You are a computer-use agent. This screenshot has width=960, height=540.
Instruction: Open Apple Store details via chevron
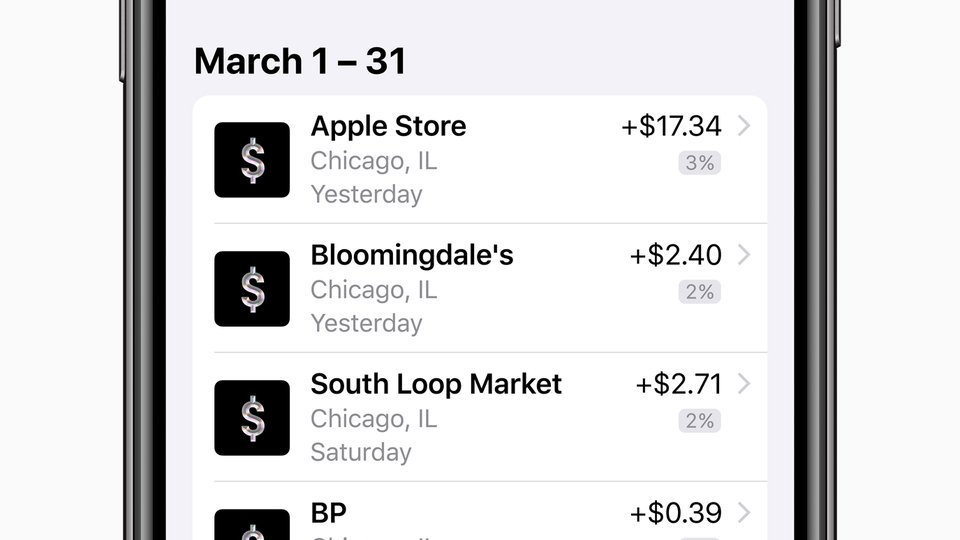click(x=744, y=126)
